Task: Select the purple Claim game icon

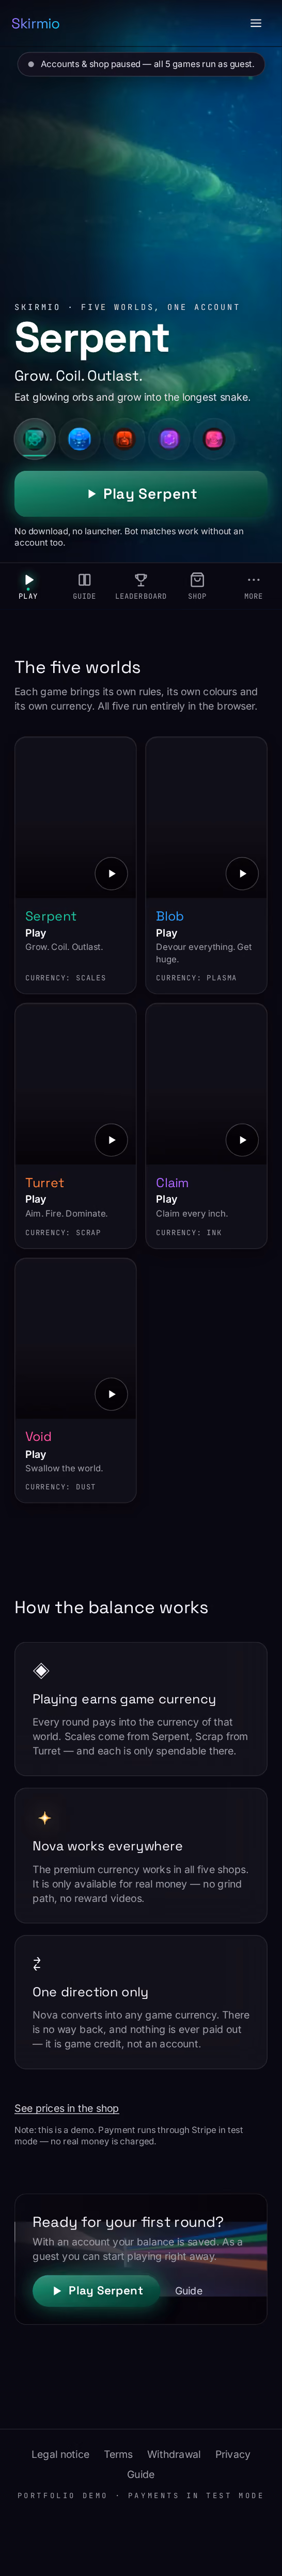Action: 169,438
